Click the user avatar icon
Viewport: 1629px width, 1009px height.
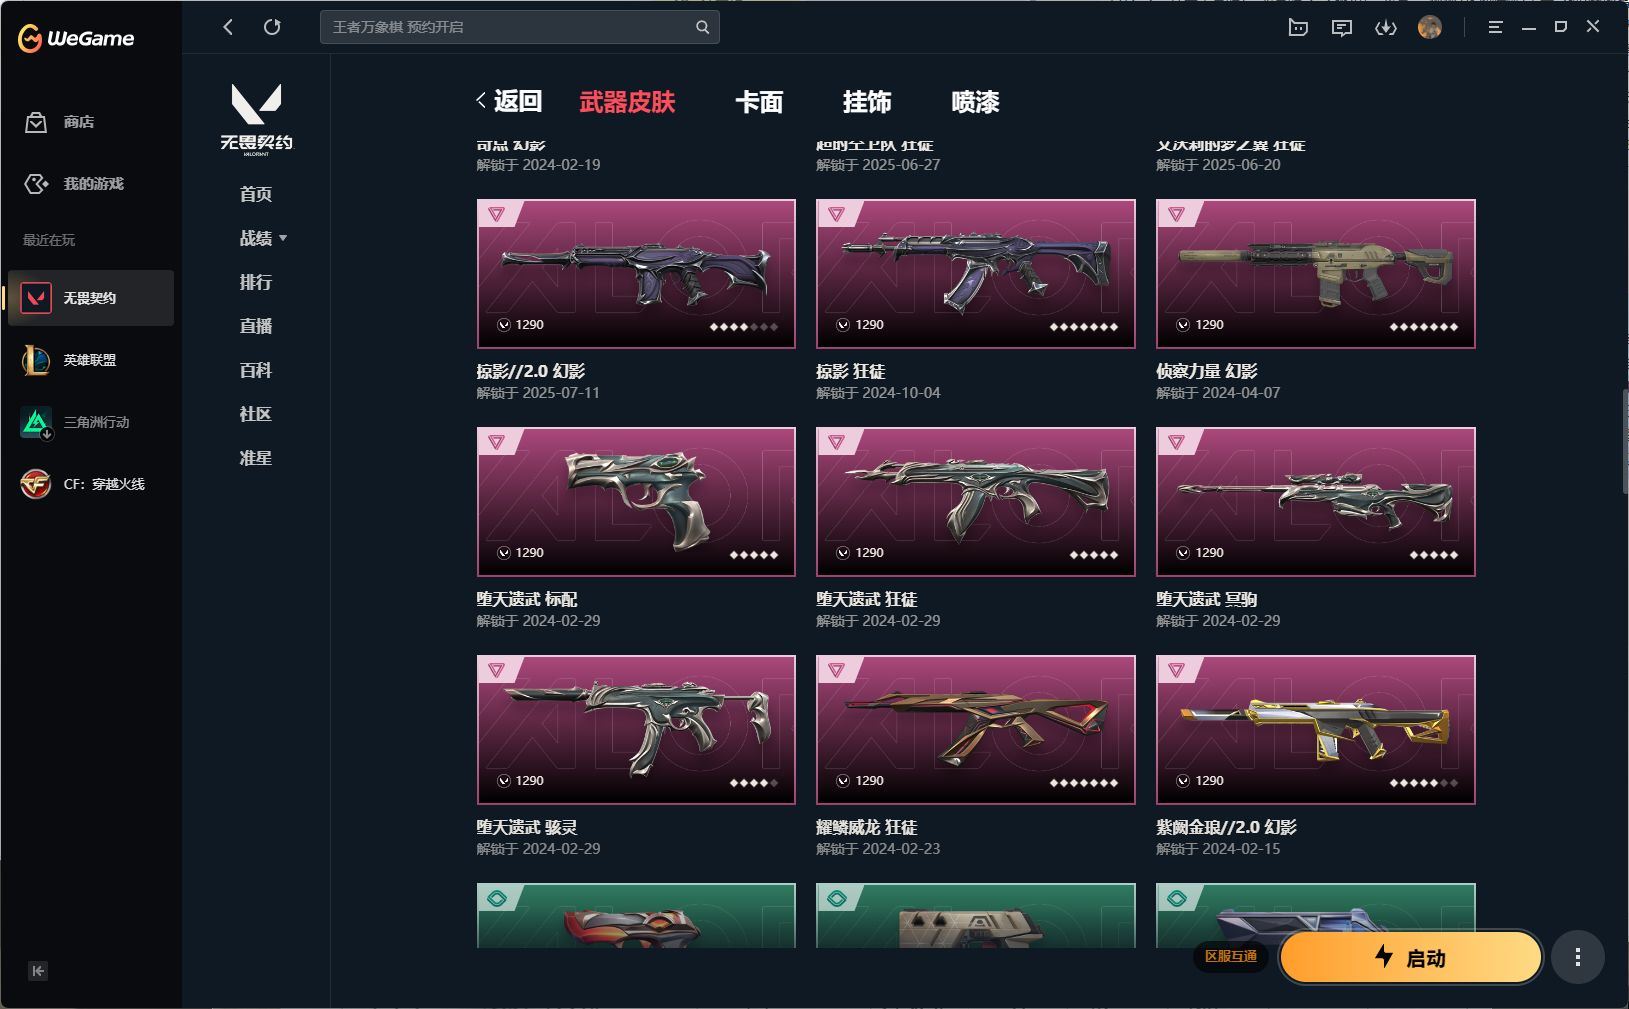(1430, 28)
